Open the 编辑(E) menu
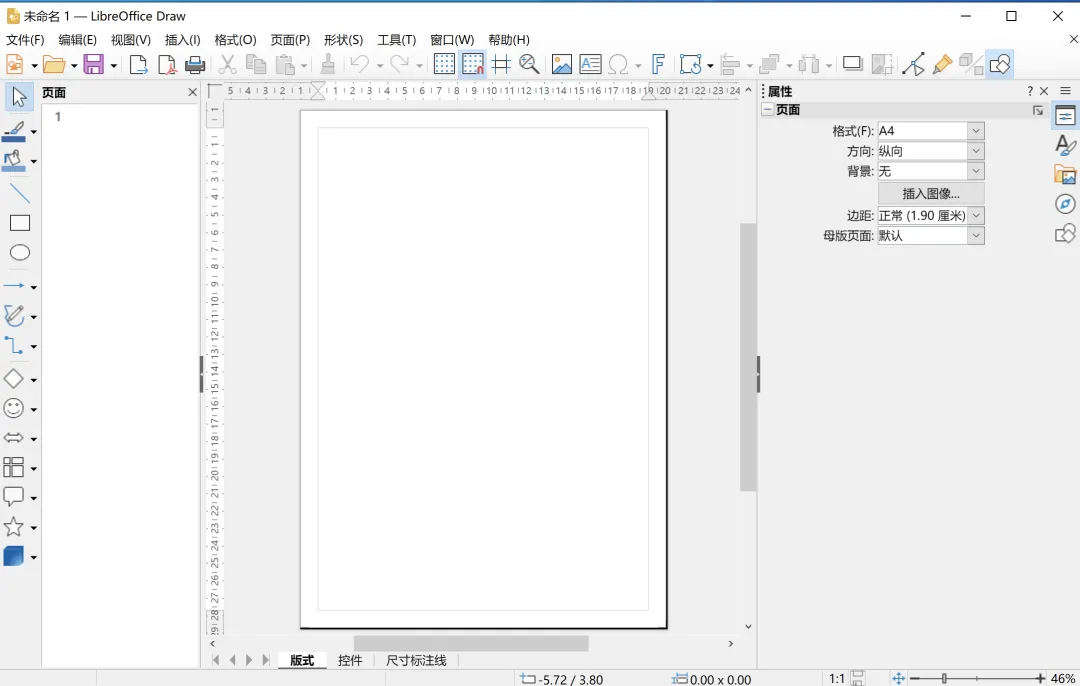This screenshot has width=1080, height=686. (x=77, y=40)
